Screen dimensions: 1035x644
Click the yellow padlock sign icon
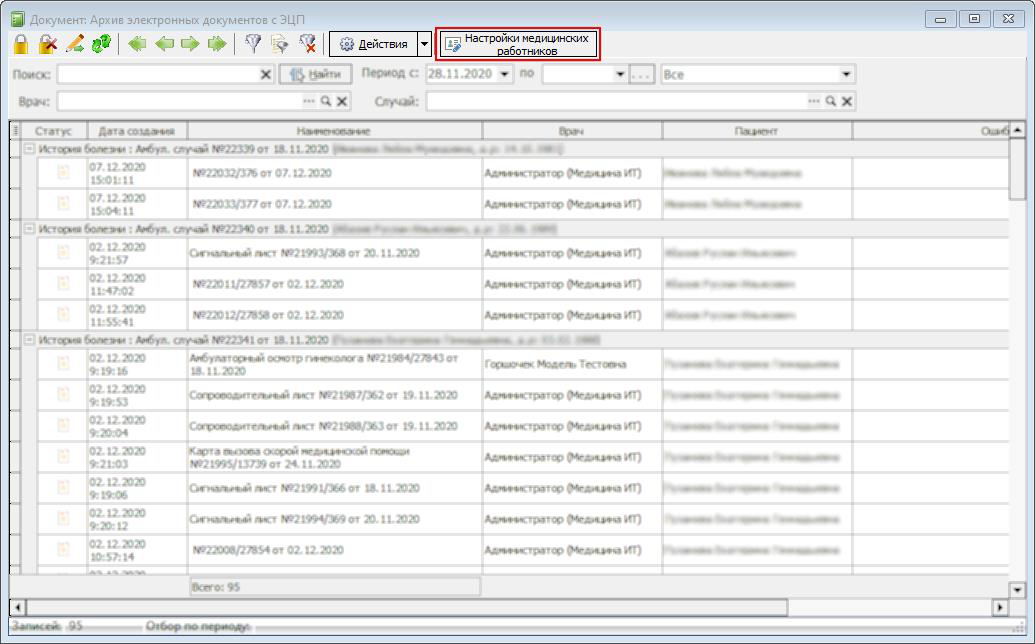click(21, 44)
